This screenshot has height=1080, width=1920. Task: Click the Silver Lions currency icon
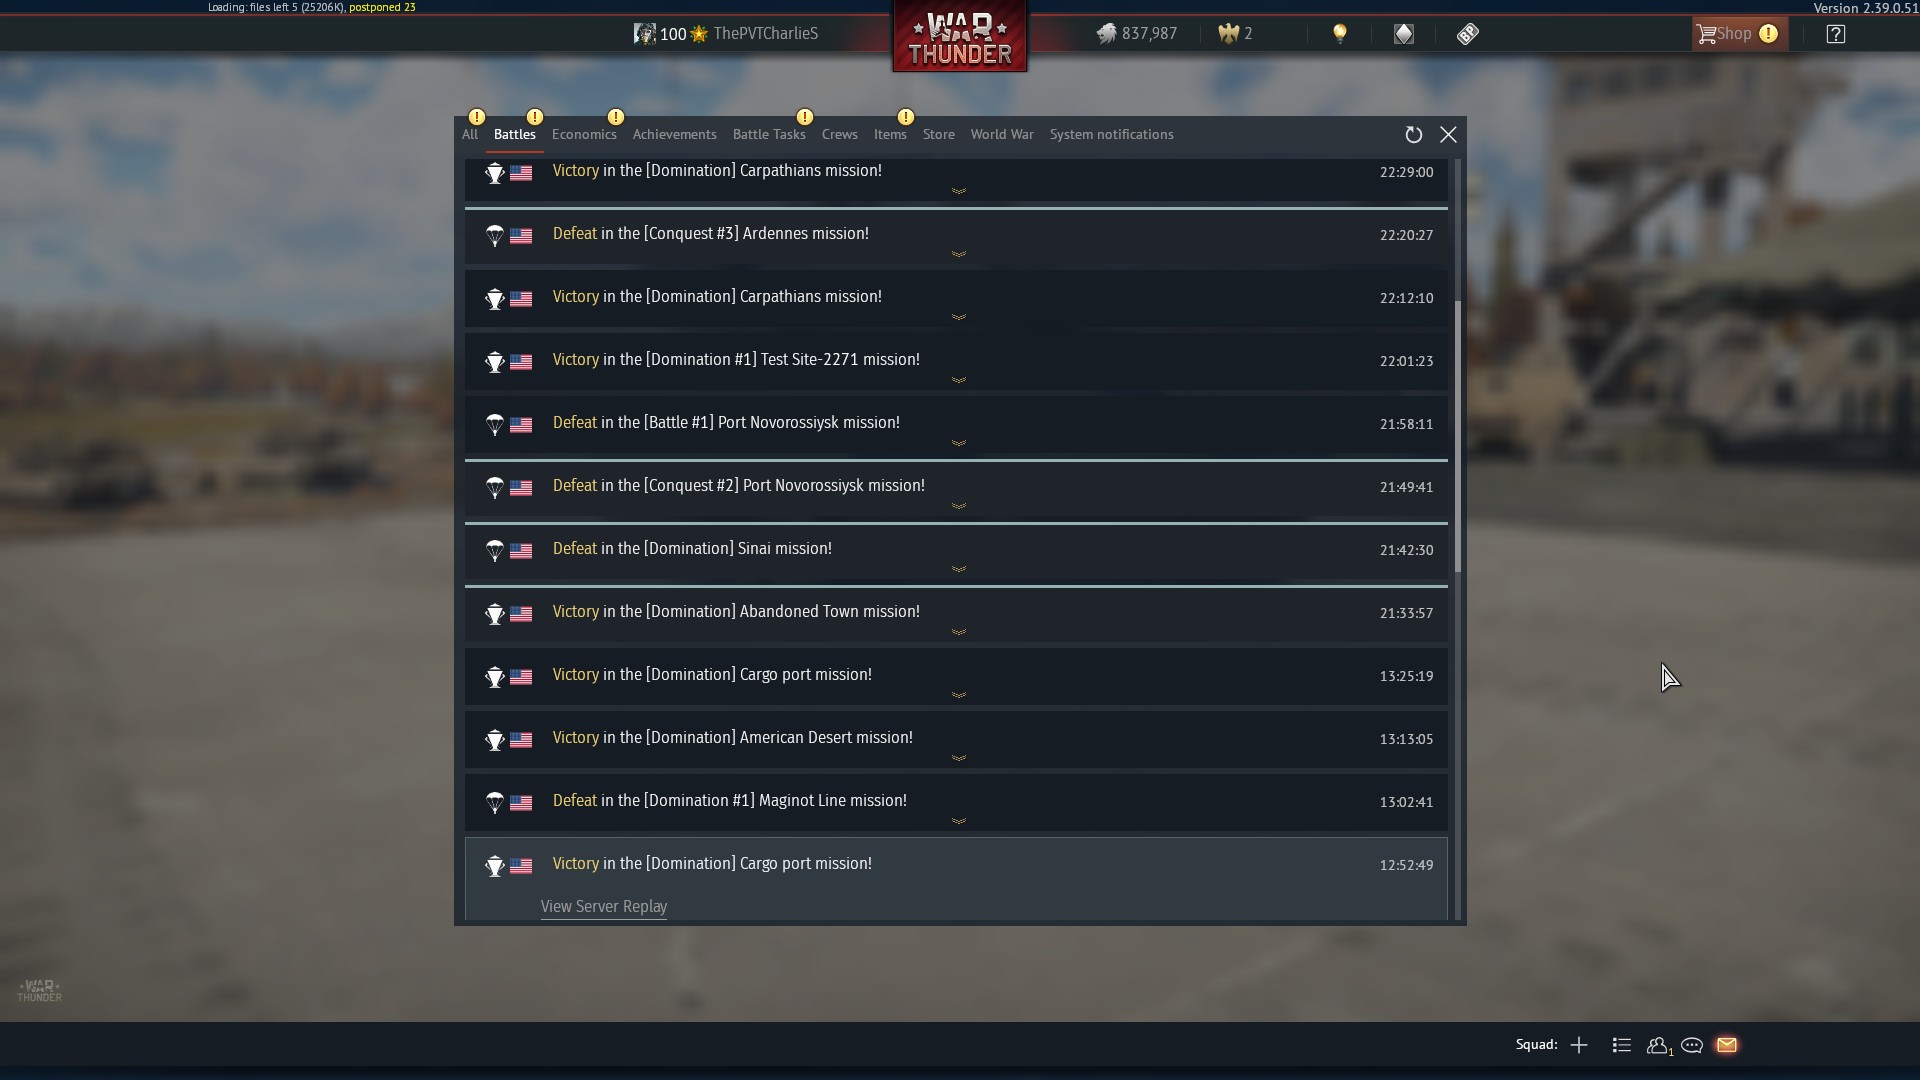tap(1106, 34)
